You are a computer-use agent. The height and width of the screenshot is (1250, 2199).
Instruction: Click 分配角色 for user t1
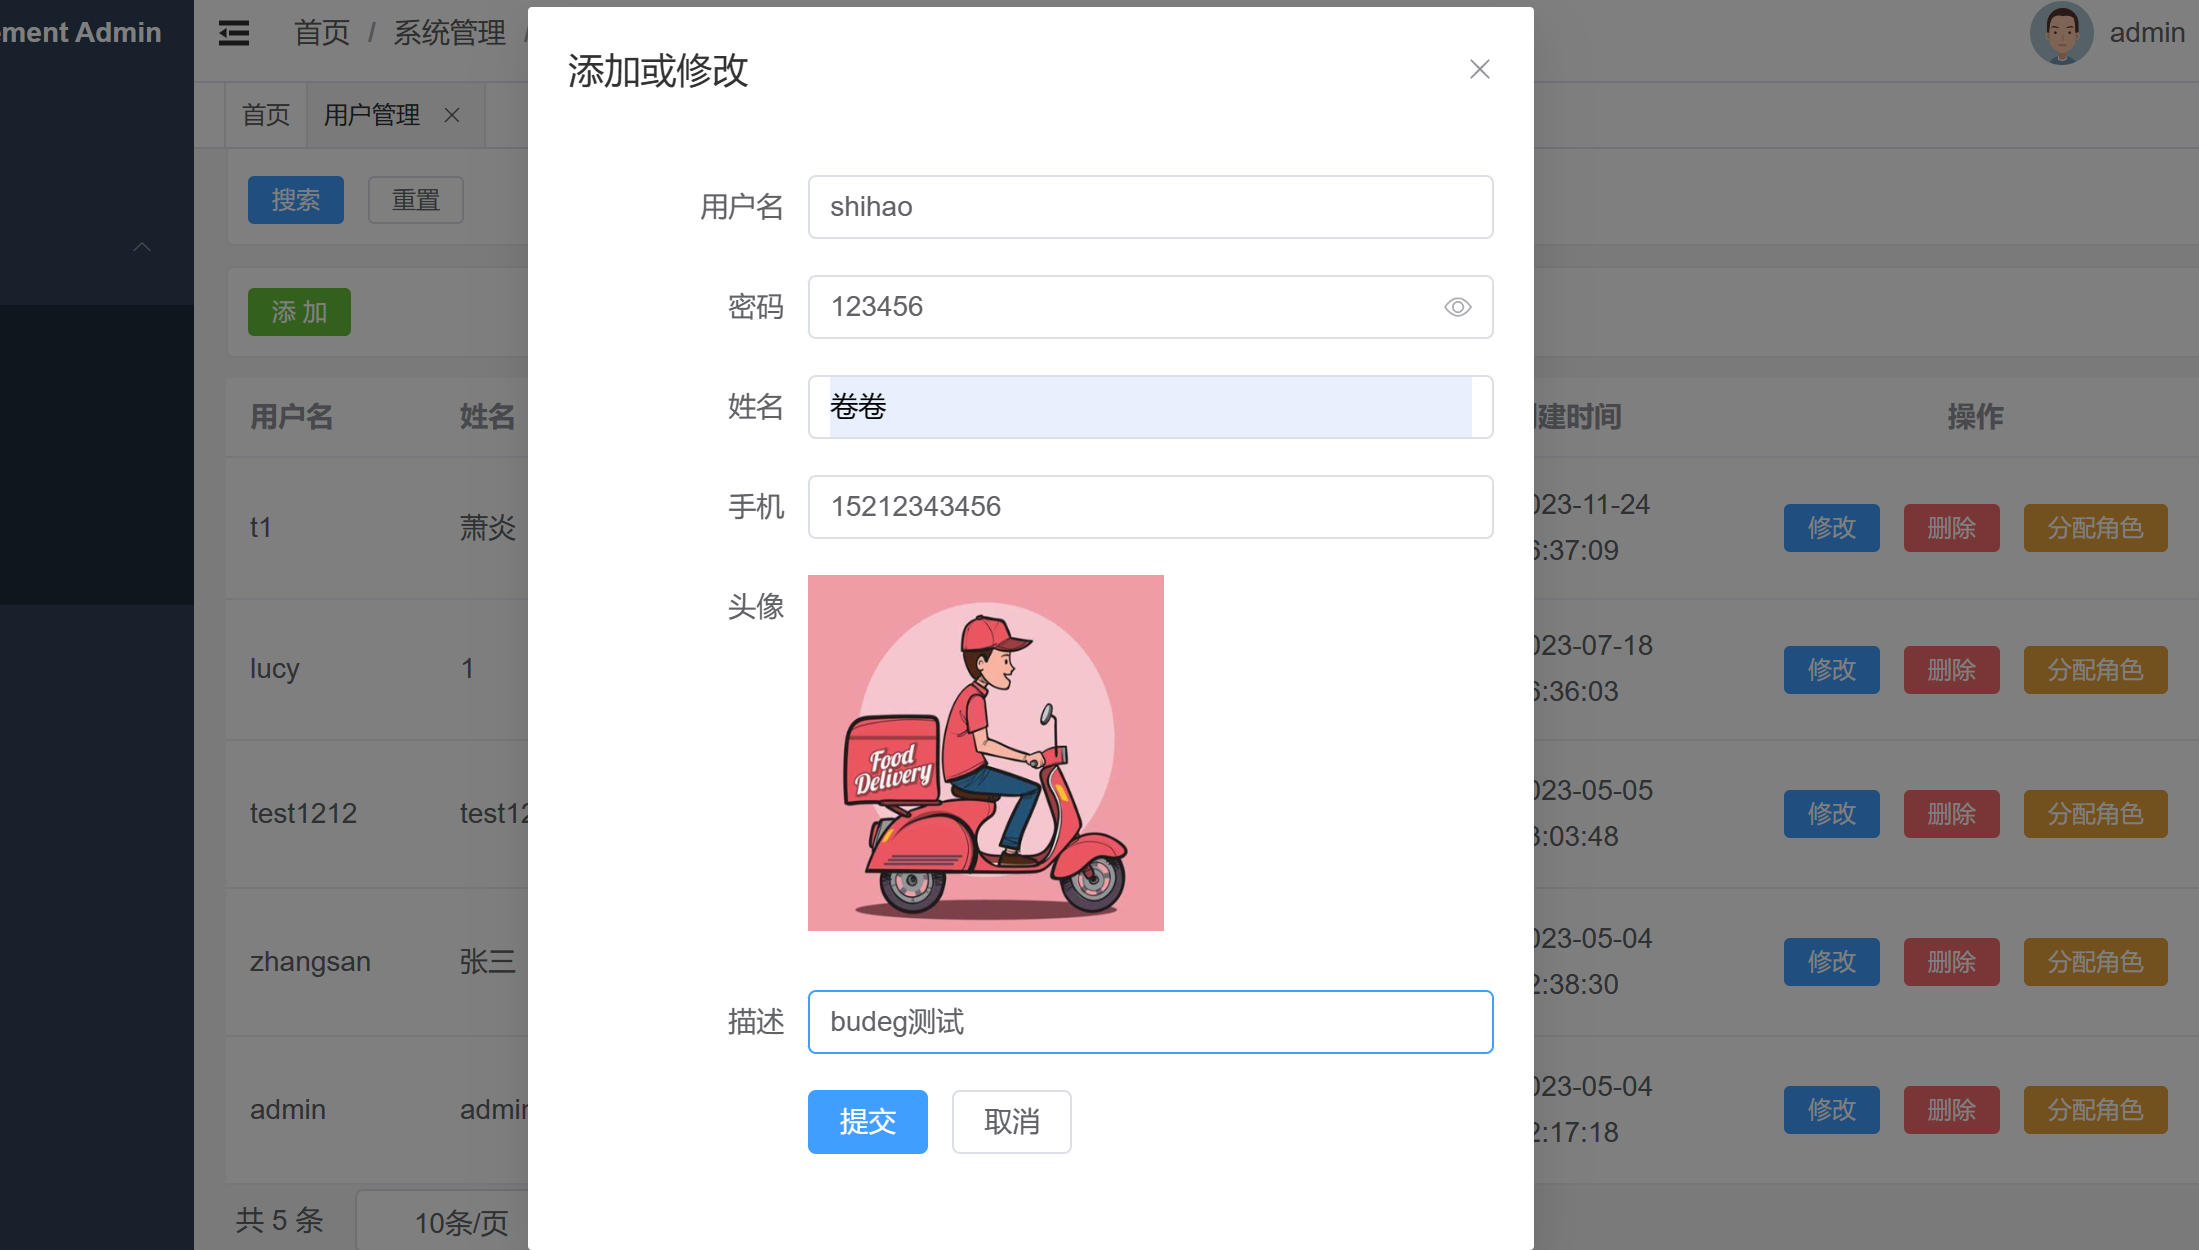coord(2096,528)
